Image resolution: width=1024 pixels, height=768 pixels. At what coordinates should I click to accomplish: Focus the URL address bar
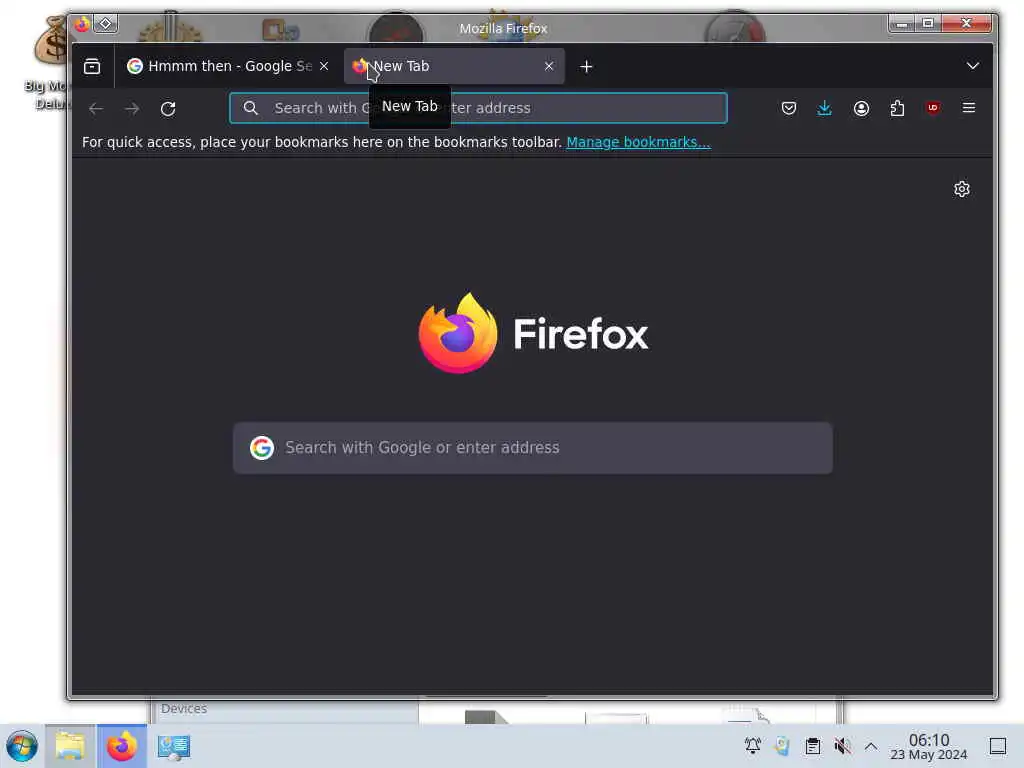tap(478, 108)
